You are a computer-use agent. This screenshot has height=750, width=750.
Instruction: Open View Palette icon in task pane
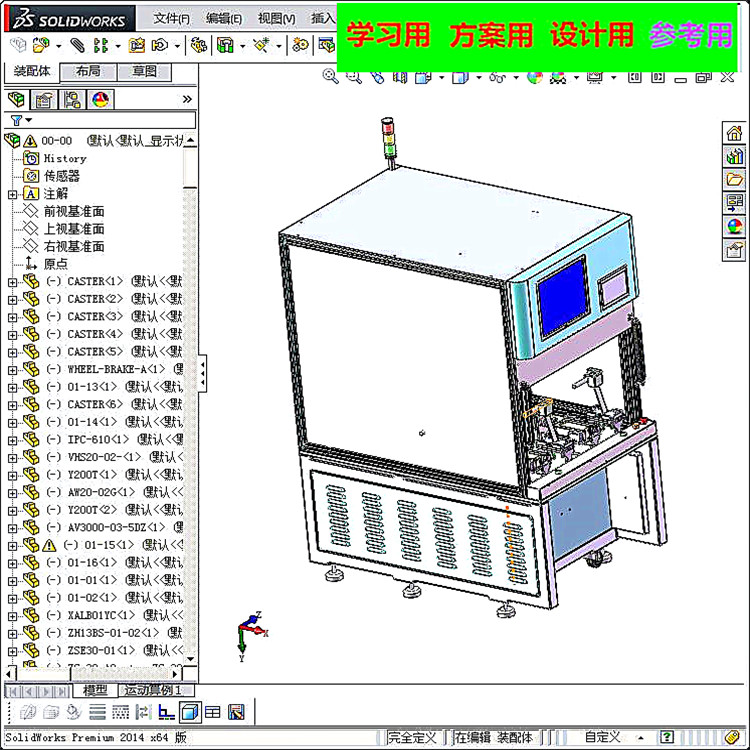pos(734,203)
